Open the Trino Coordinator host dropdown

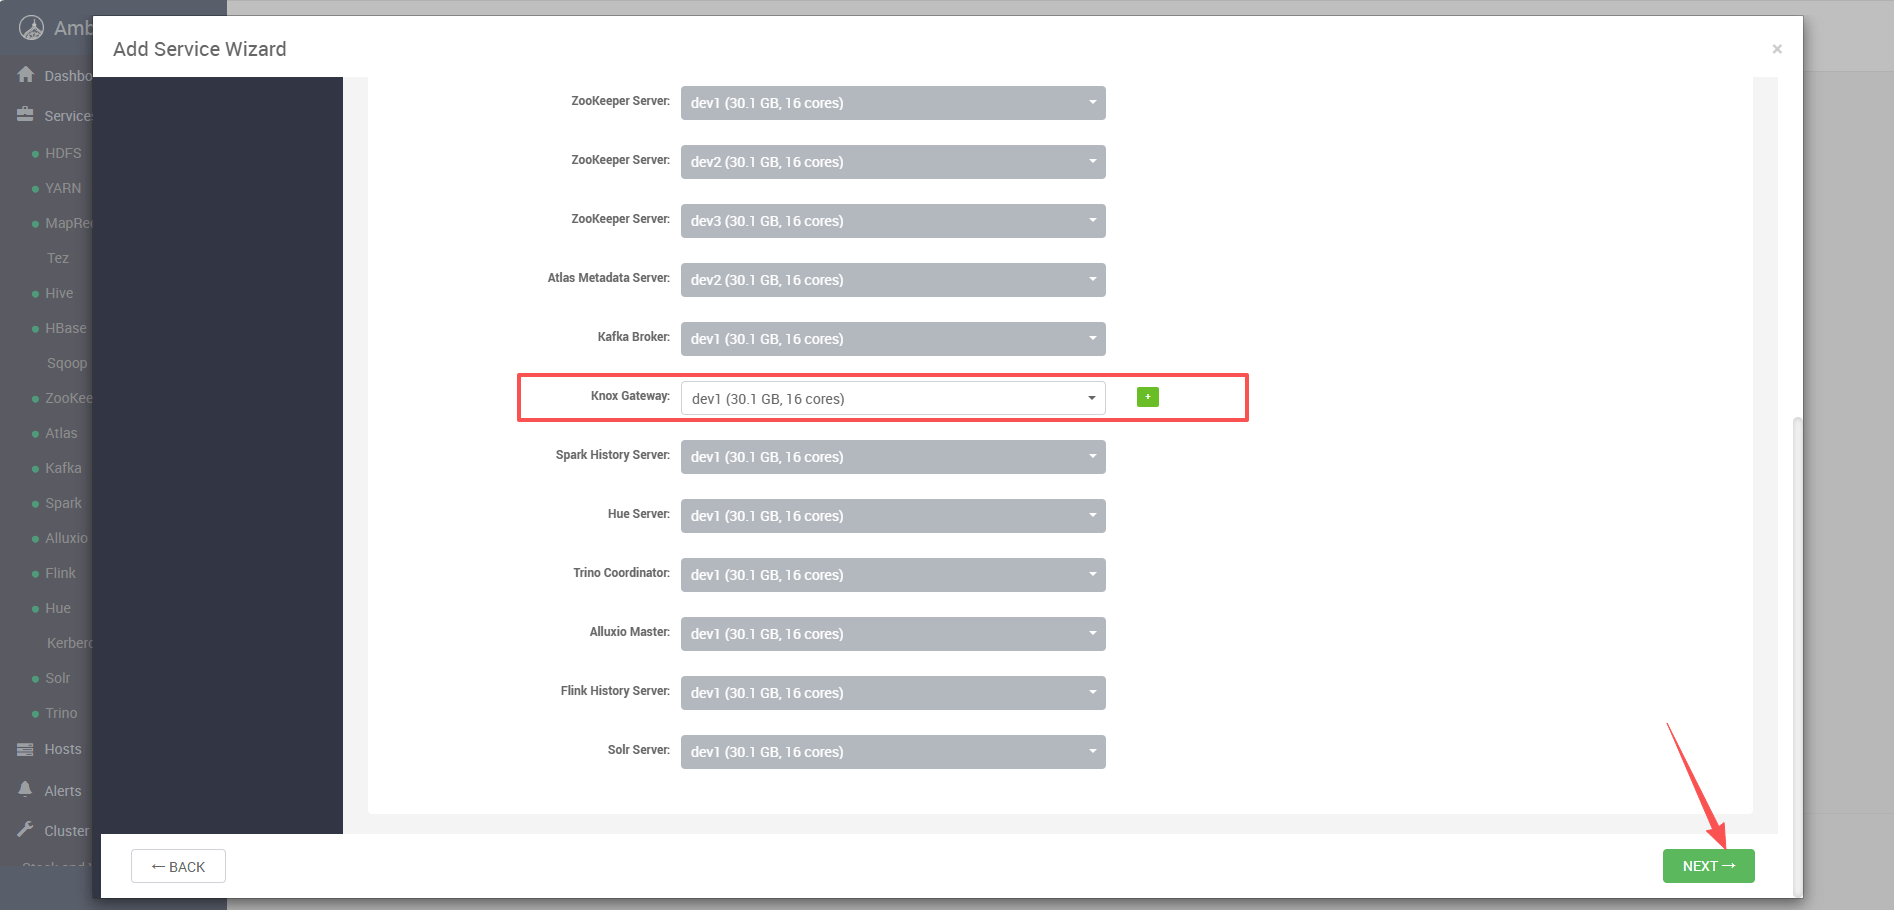click(892, 575)
